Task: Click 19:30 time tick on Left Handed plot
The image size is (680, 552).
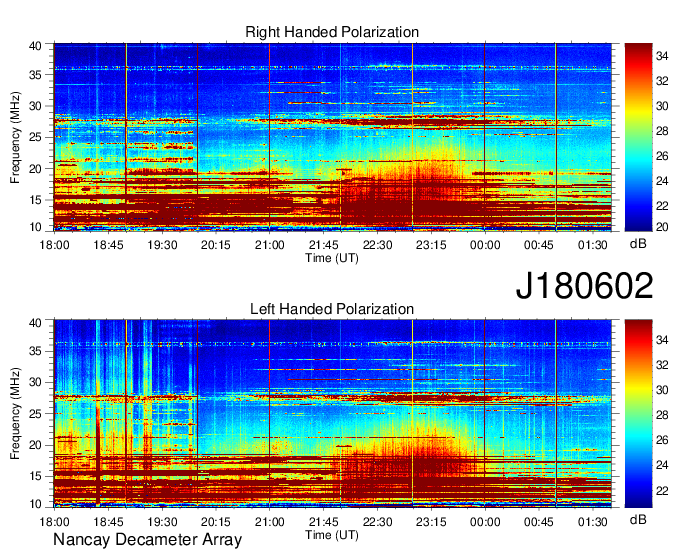Action: pyautogui.click(x=162, y=522)
